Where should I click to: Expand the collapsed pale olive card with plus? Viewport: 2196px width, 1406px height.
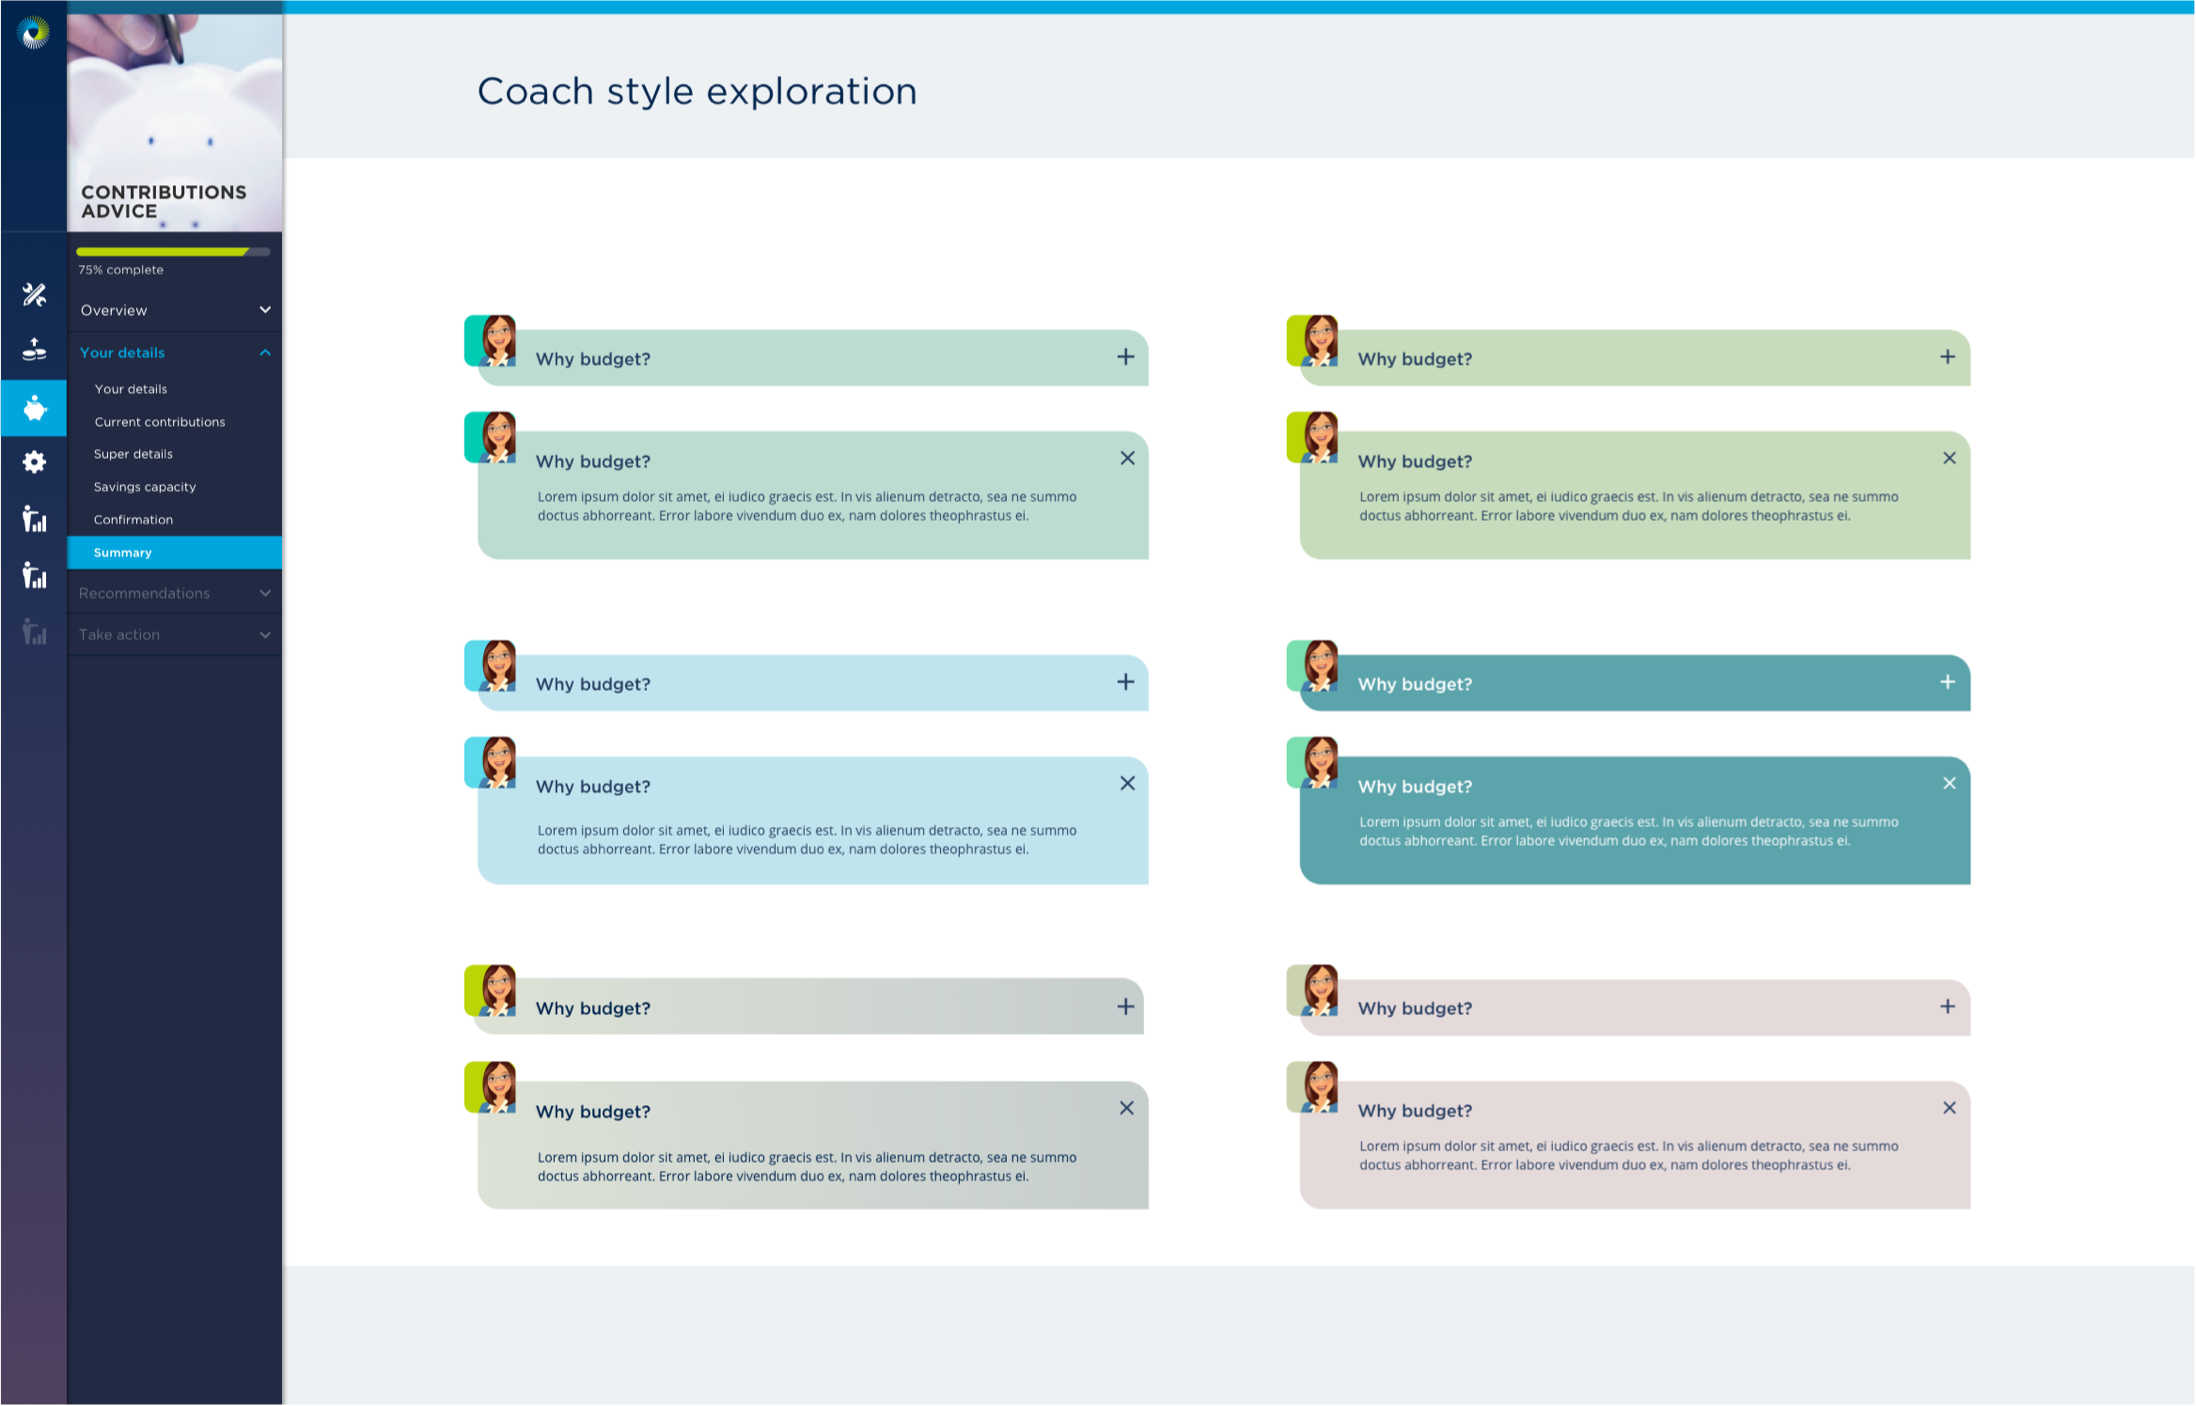point(1948,357)
